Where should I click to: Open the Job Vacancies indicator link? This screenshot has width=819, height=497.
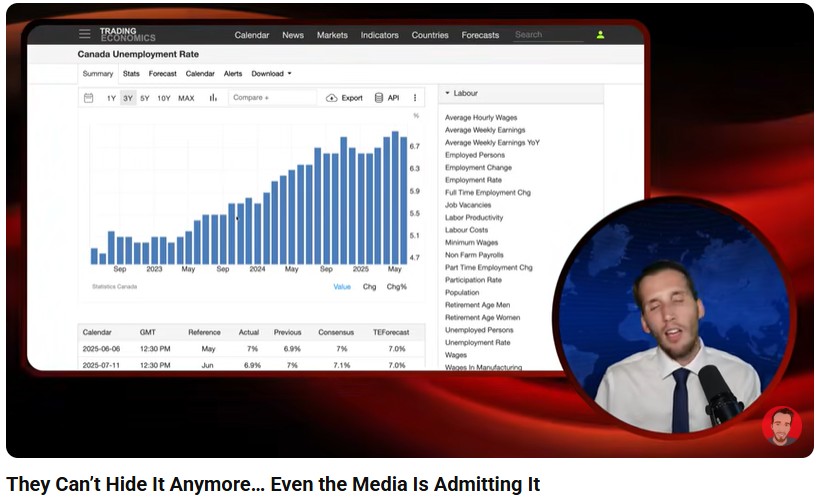click(x=468, y=205)
